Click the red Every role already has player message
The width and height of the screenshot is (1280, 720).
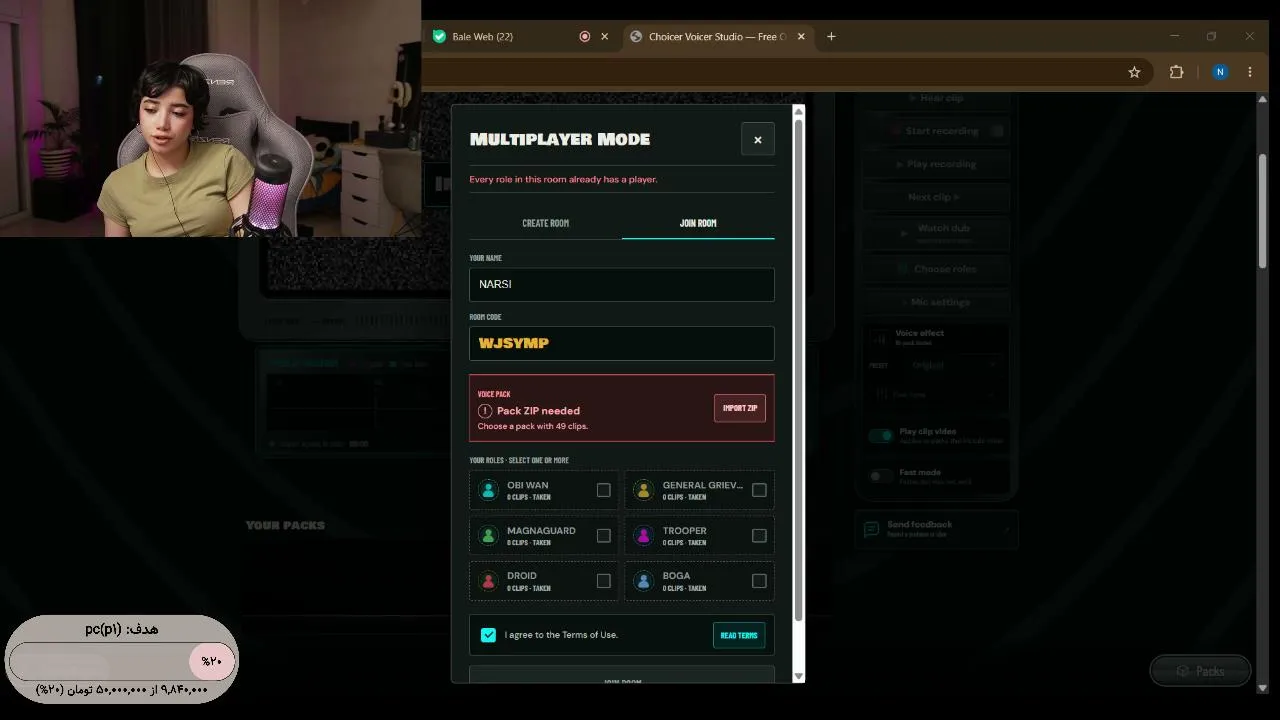(563, 179)
